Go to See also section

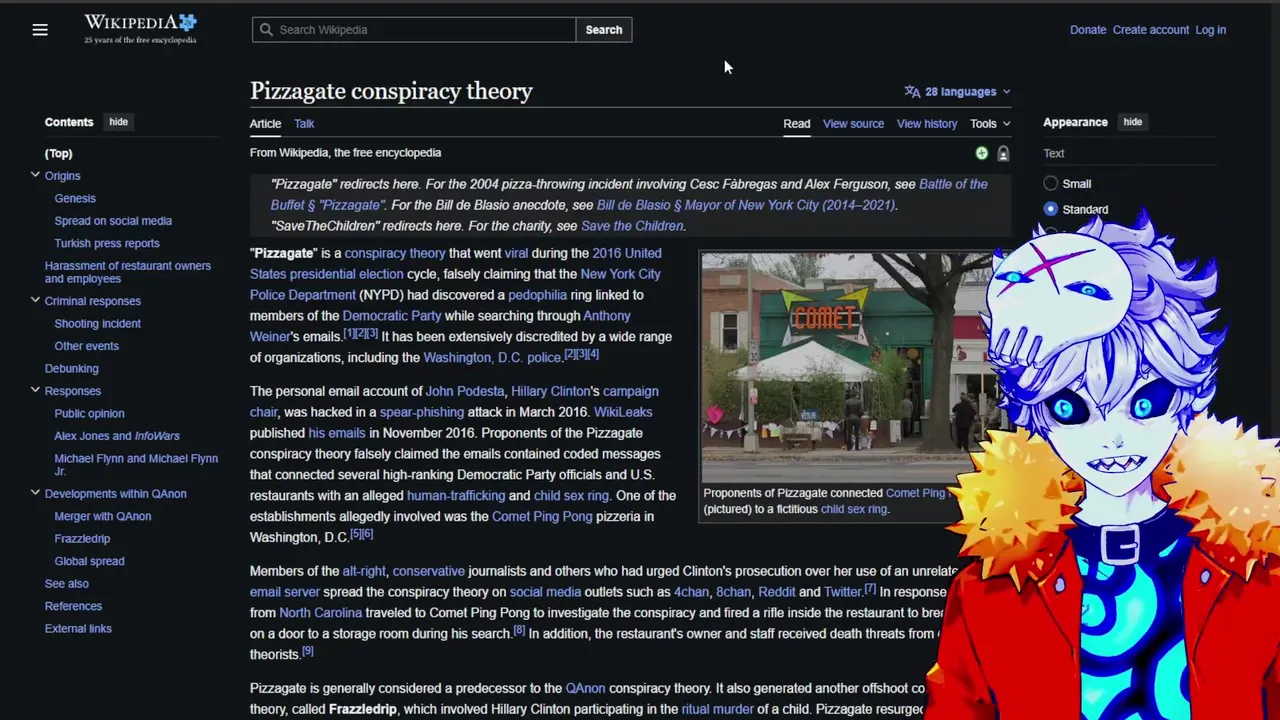click(66, 584)
